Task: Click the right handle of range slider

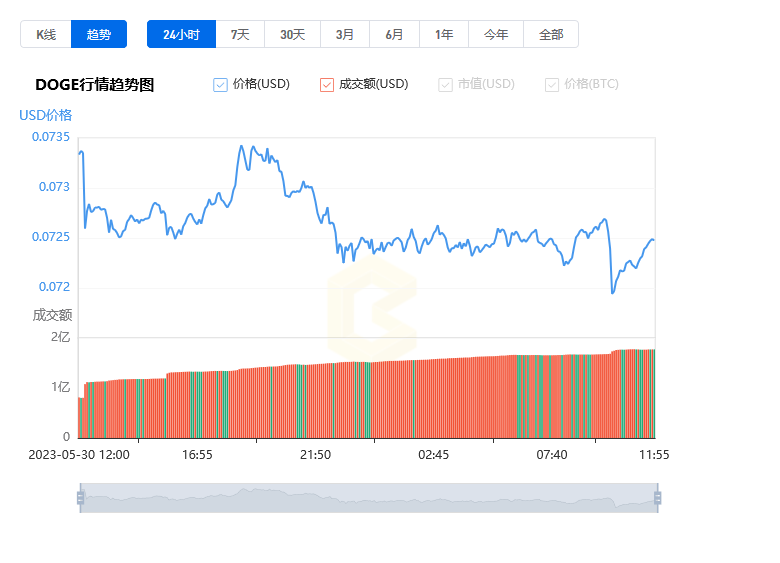Action: pyautogui.click(x=657, y=498)
